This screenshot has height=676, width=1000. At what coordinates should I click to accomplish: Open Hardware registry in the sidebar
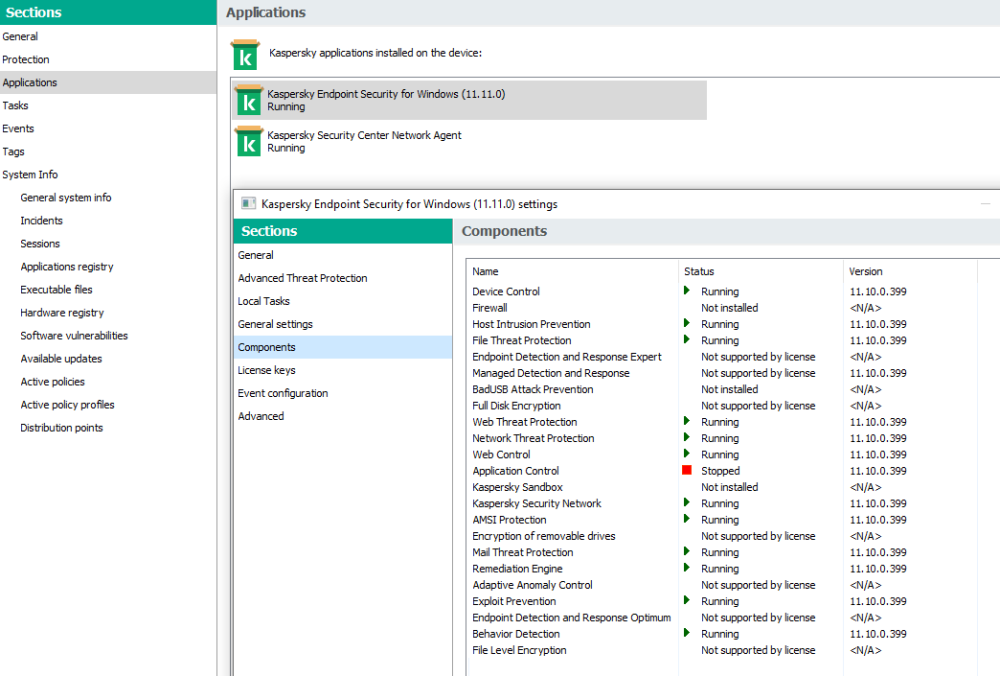coord(62,313)
